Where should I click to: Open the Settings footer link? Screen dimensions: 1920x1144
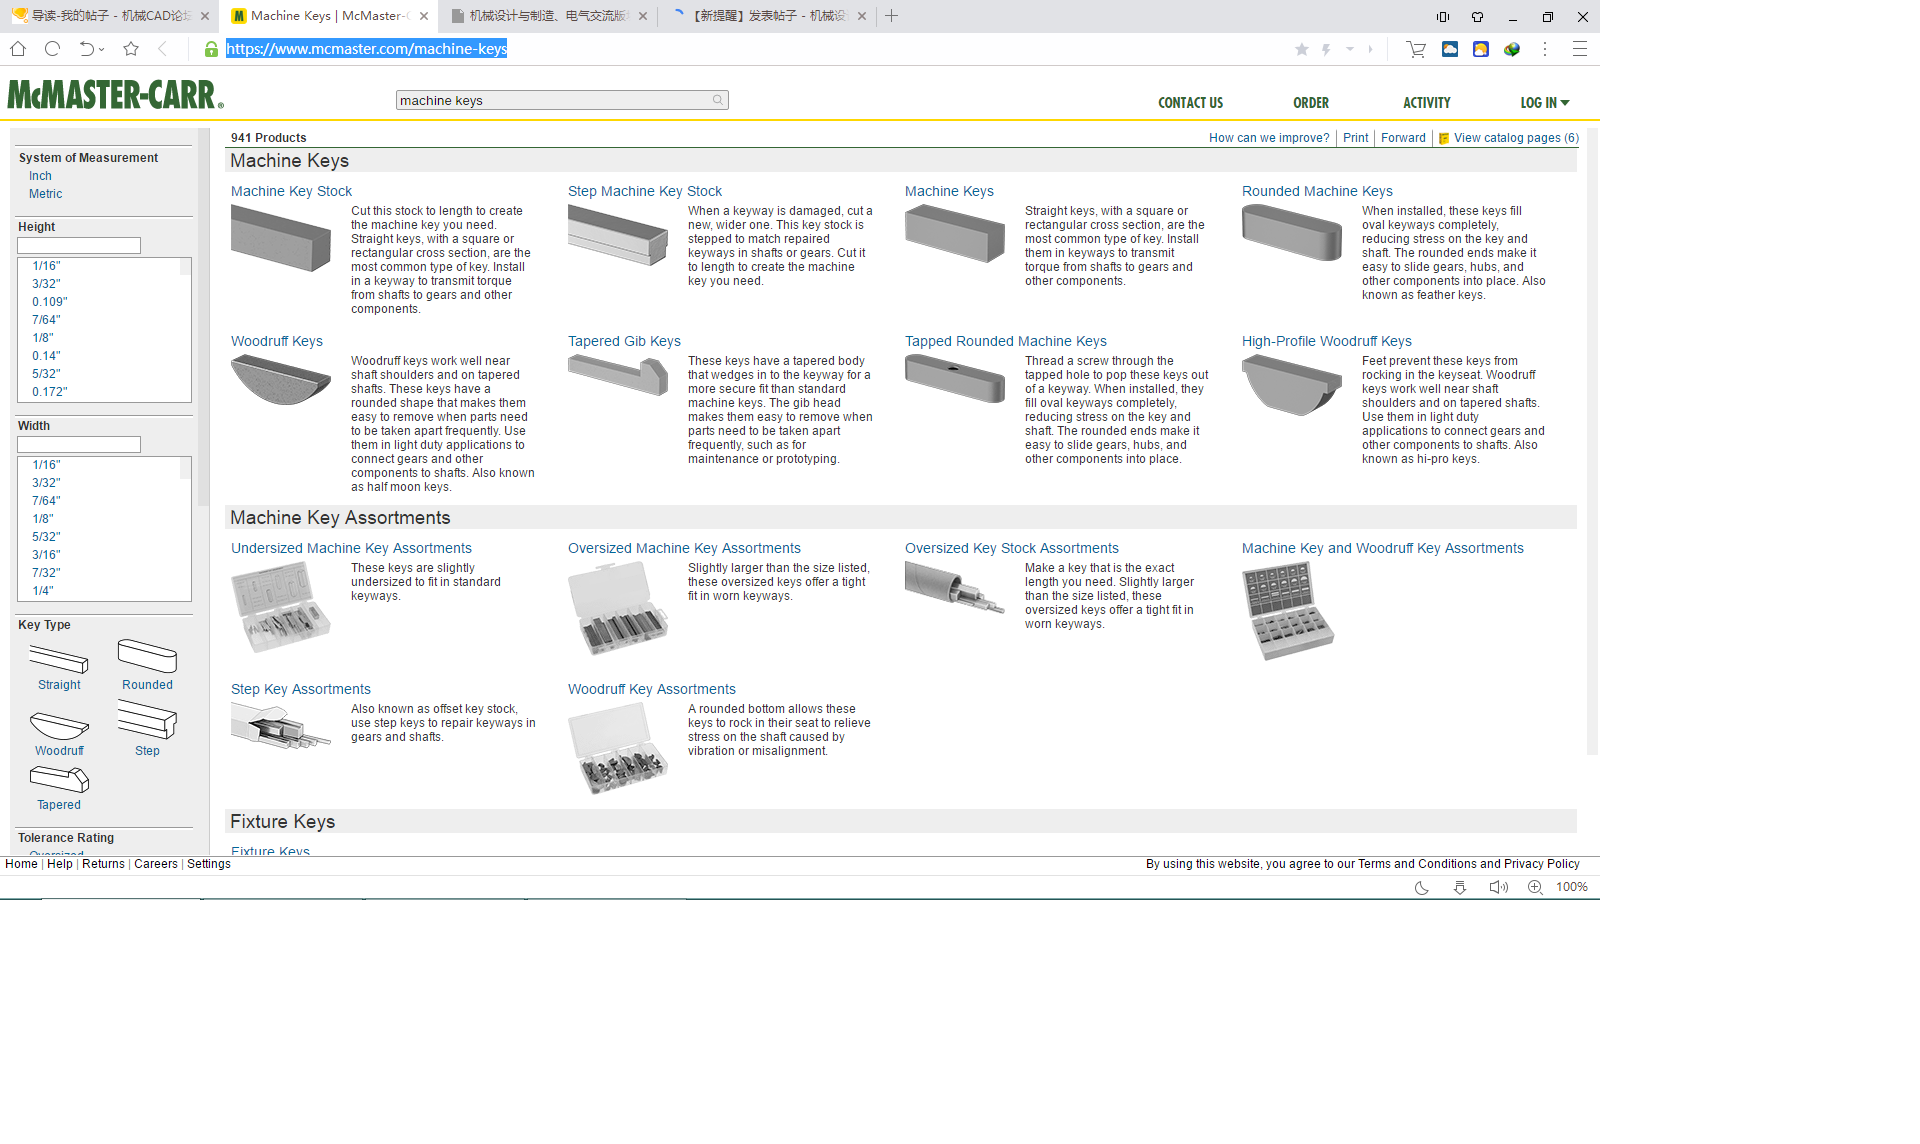coord(208,864)
